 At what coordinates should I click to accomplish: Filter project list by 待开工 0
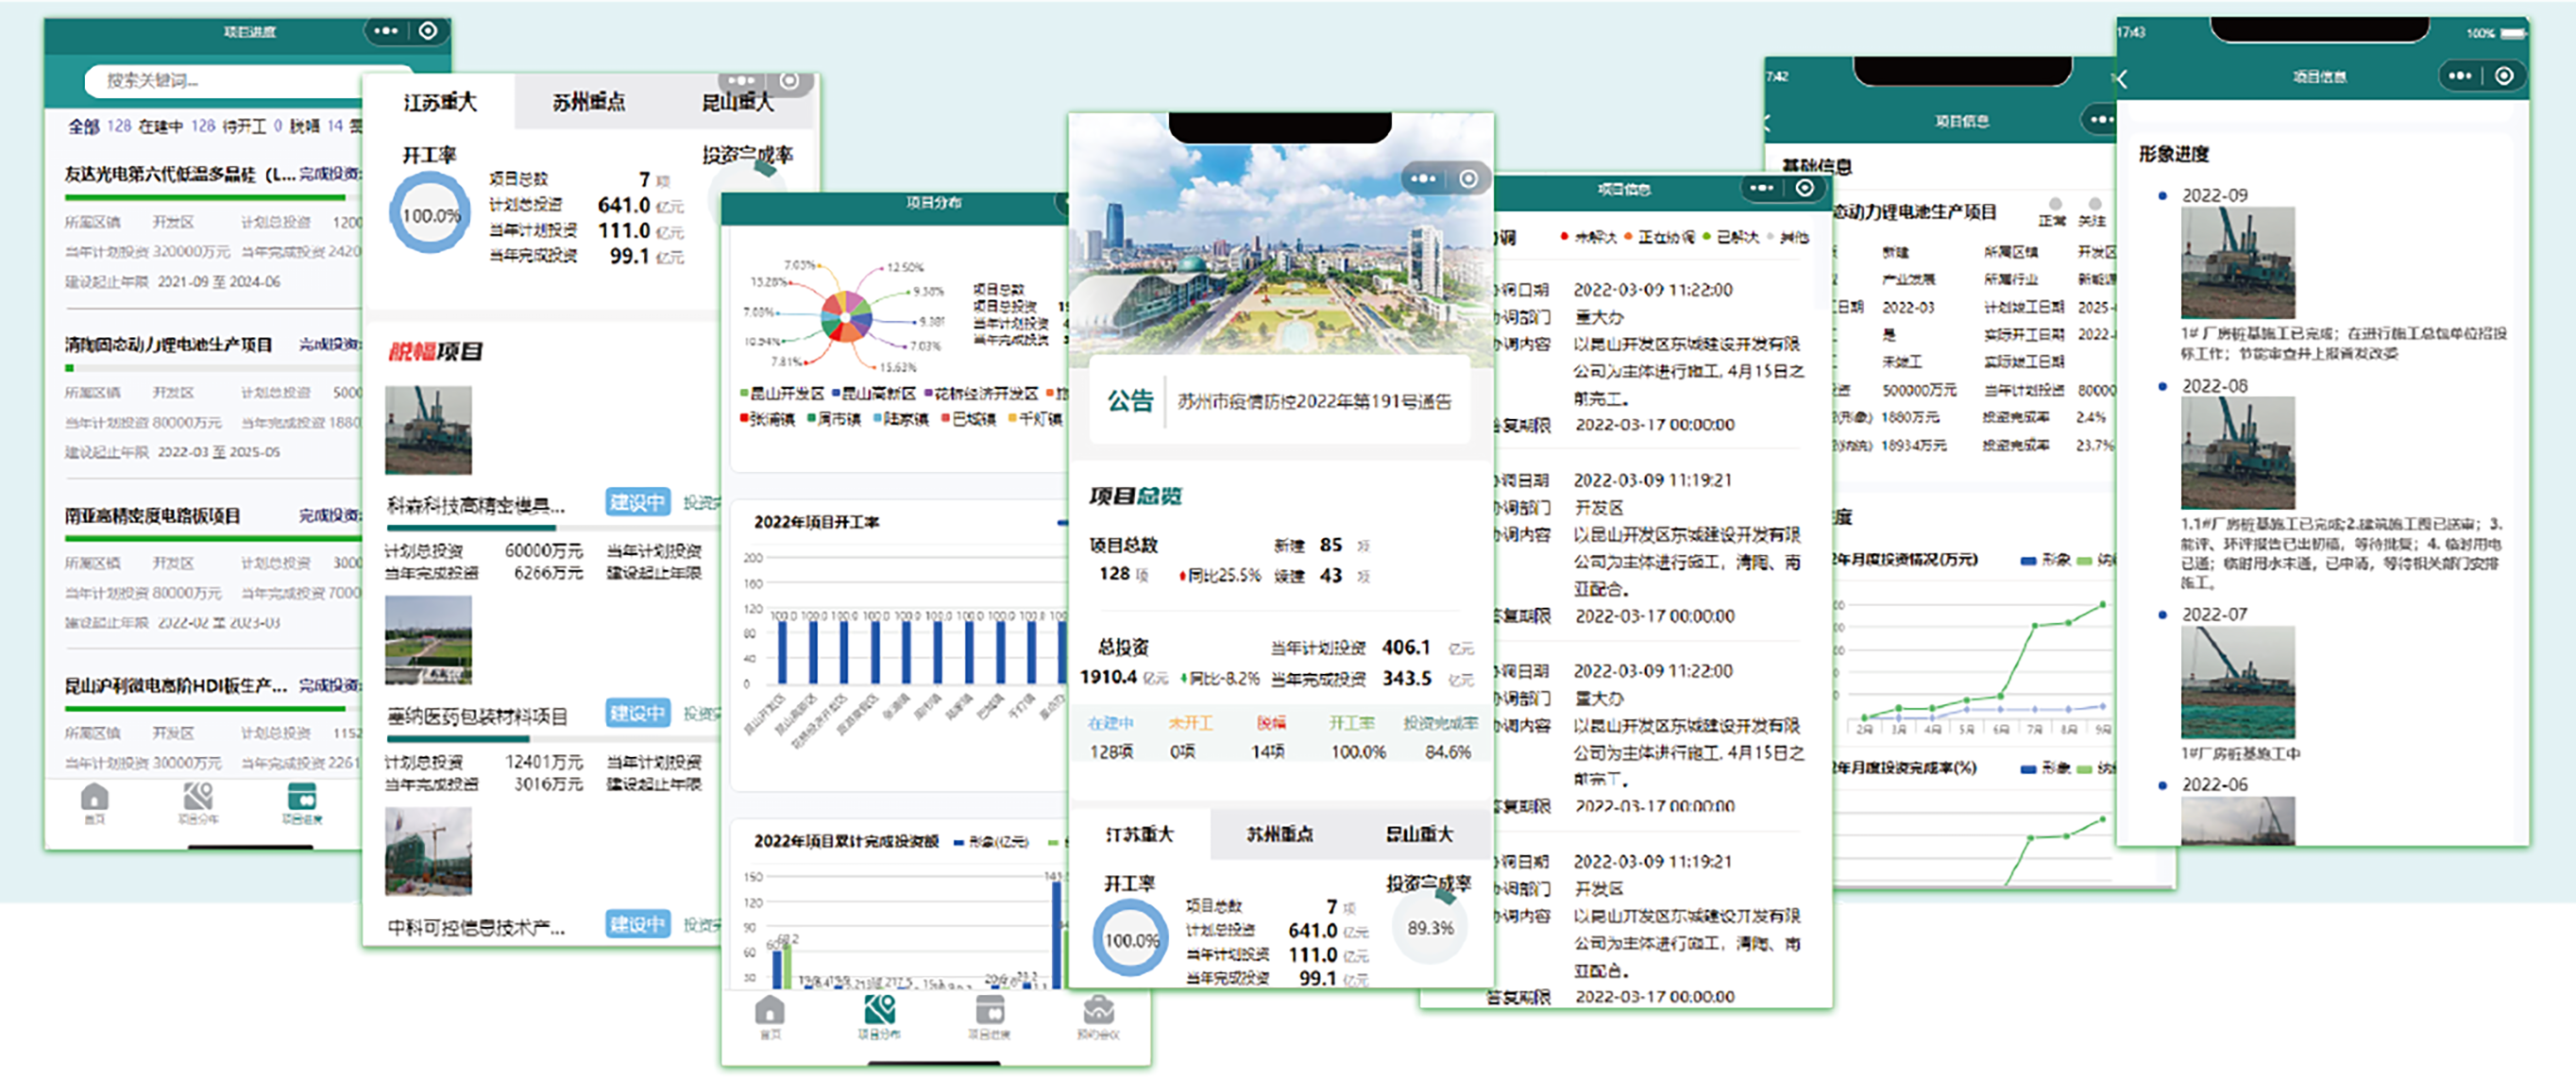click(x=251, y=126)
